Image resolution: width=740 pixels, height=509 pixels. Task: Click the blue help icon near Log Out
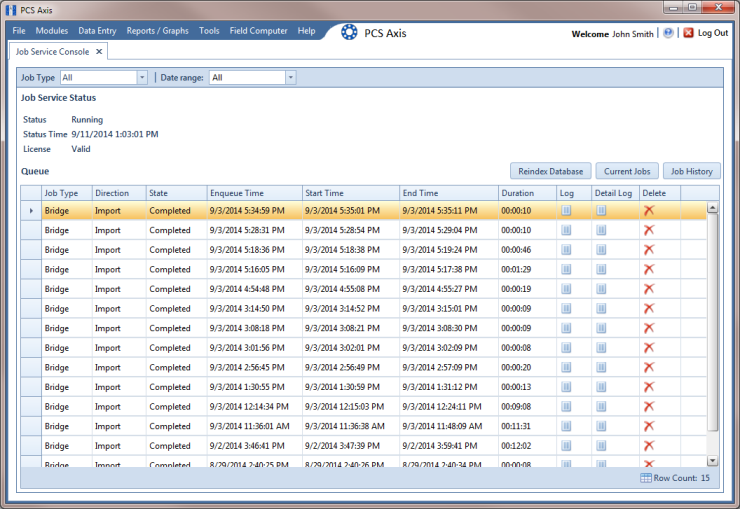[668, 33]
